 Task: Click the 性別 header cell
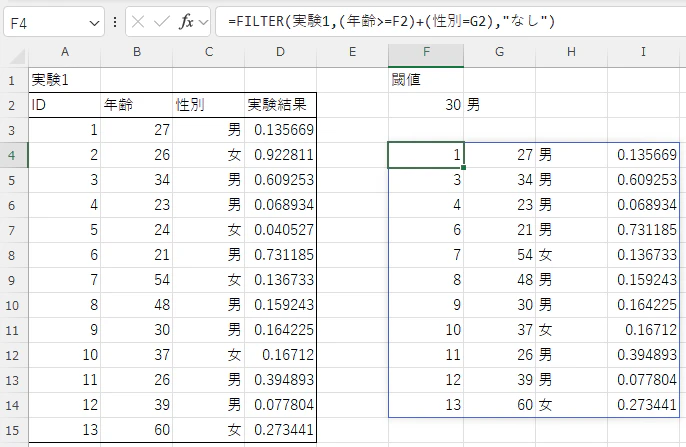[x=209, y=105]
